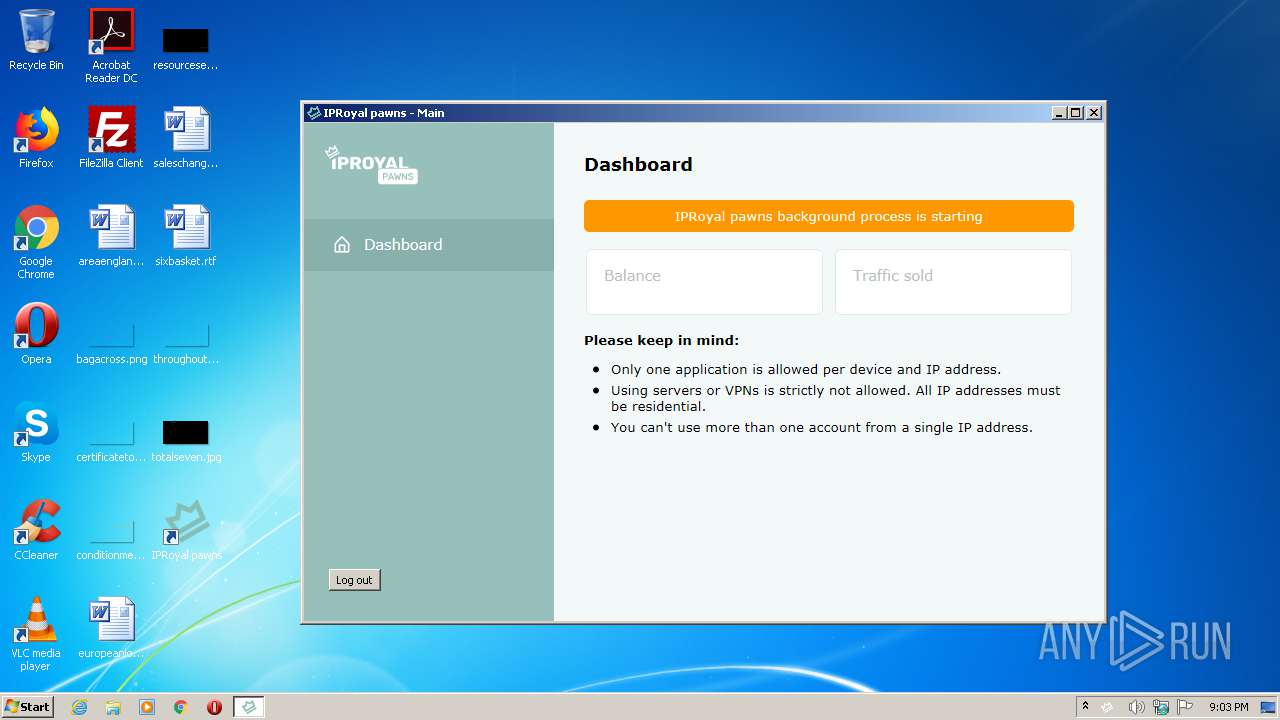Click the Dashboard heading text

[x=638, y=164]
